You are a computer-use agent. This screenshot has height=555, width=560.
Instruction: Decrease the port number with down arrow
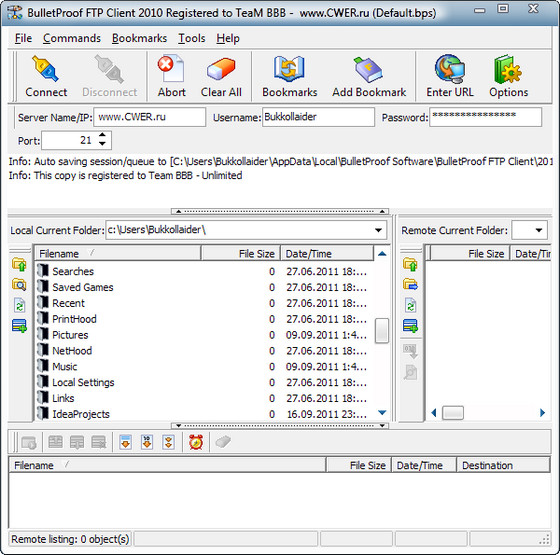(x=102, y=144)
